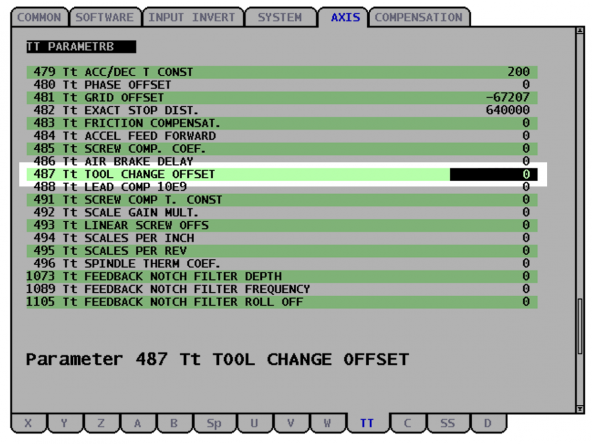
Task: Select the INPUT INVERT tab
Action: [192, 17]
